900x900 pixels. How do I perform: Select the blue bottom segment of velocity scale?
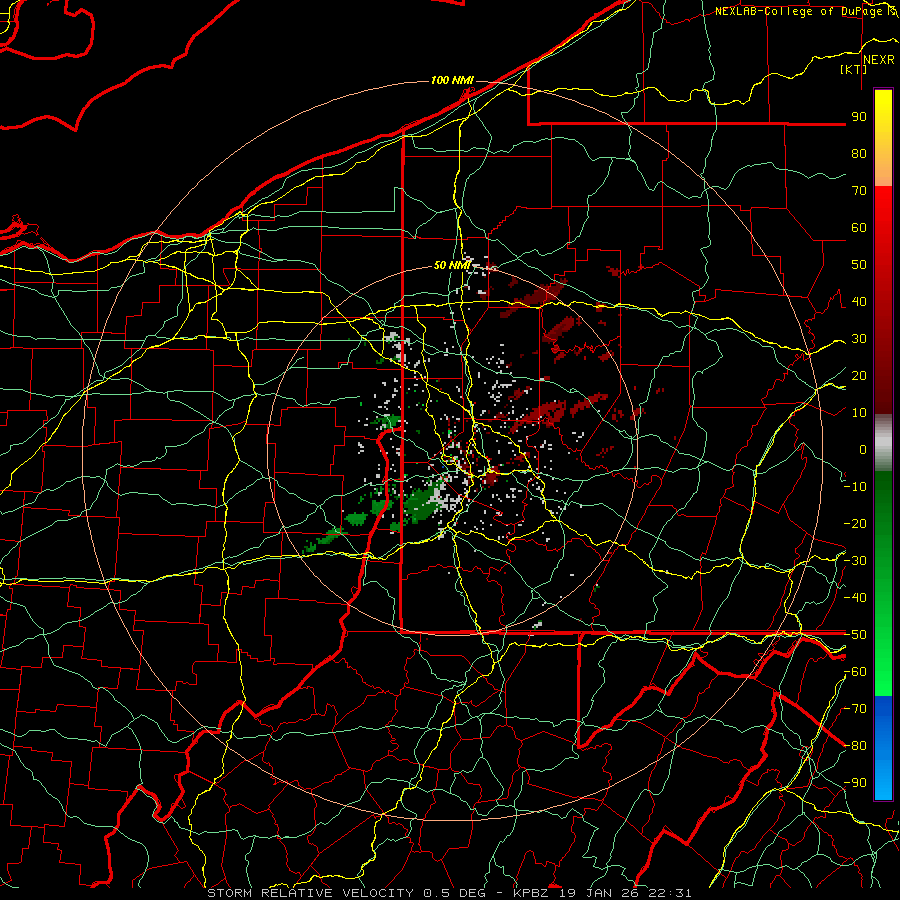click(883, 747)
